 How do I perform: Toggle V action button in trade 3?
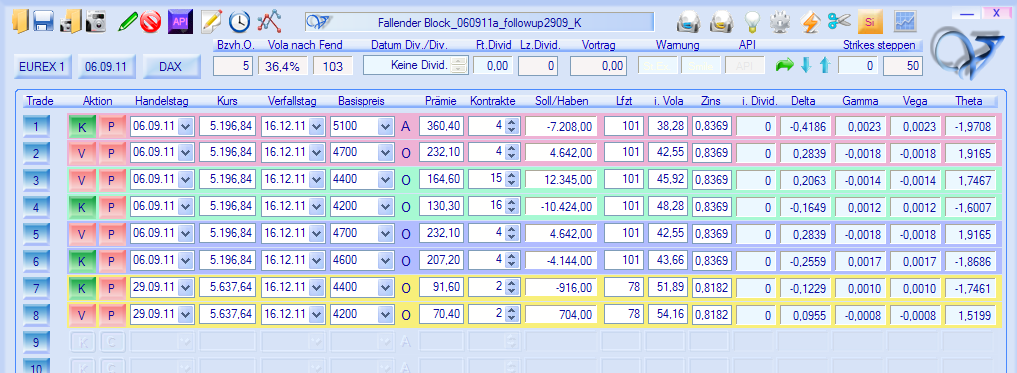[x=82, y=180]
